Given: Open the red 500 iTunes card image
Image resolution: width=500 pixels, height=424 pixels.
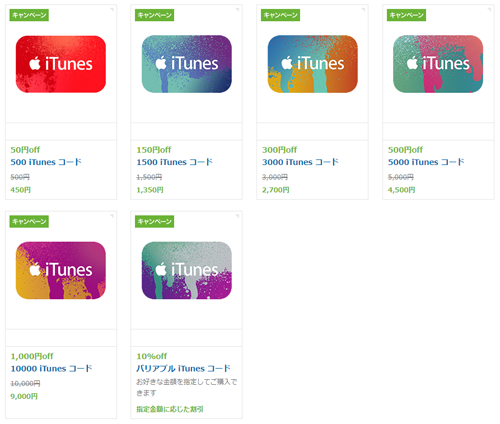Looking at the screenshot, I should click(61, 64).
